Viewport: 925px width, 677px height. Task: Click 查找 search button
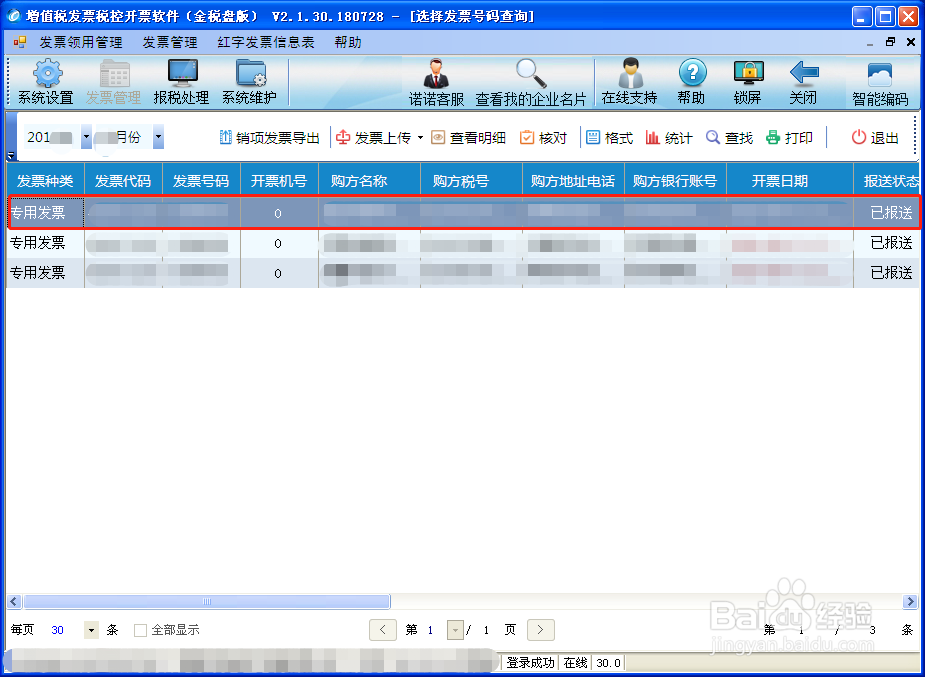(730, 138)
